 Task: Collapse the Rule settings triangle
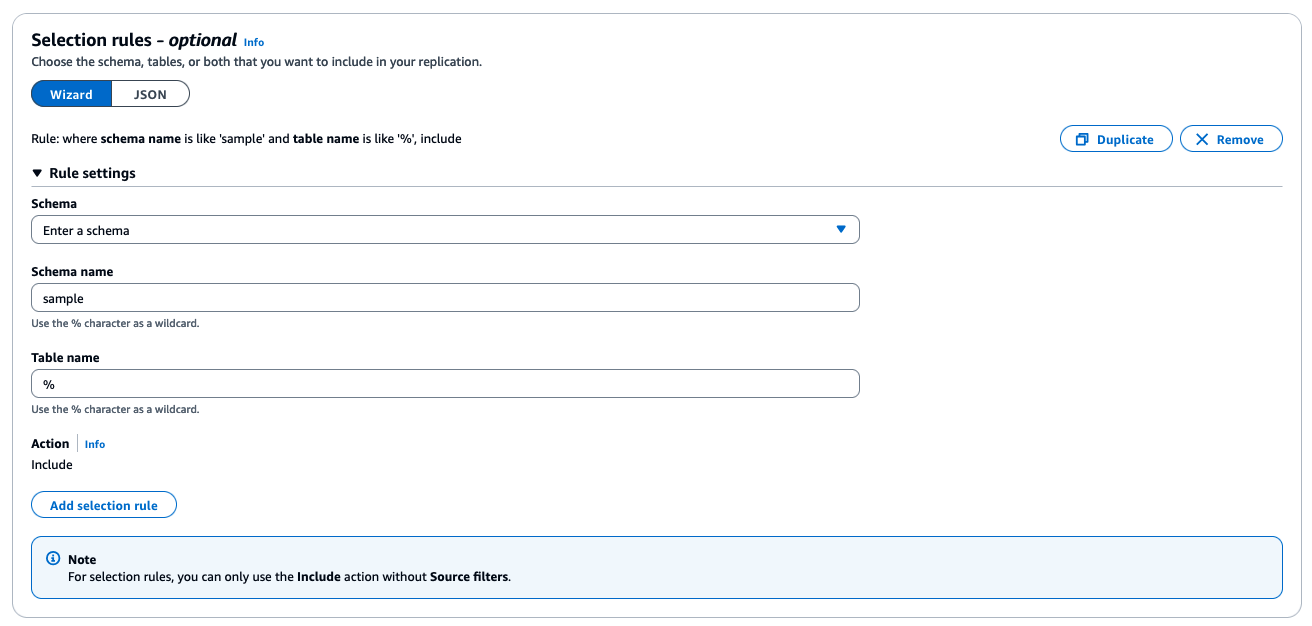point(37,173)
